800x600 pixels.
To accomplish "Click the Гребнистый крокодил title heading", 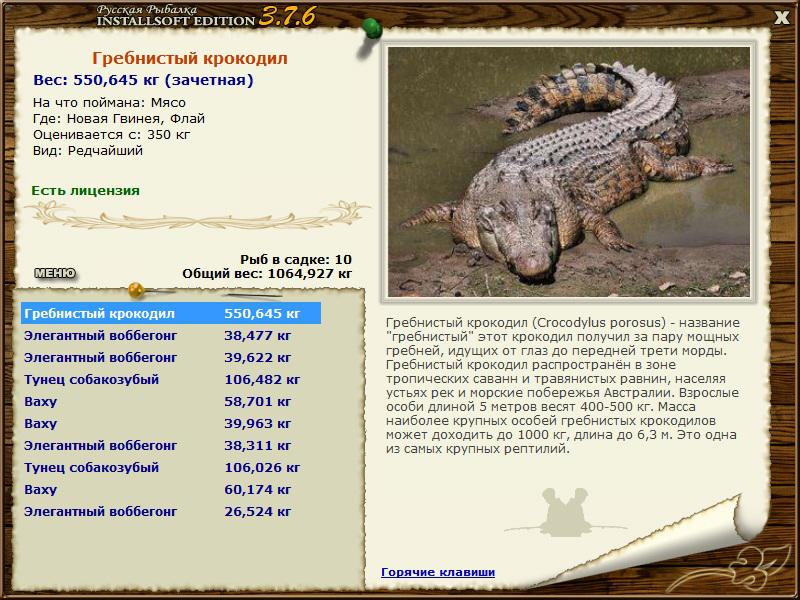I will coord(190,58).
